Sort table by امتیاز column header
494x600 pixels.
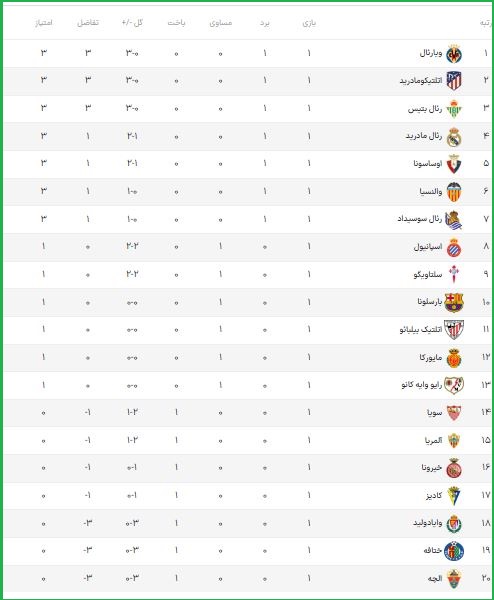(44, 23)
